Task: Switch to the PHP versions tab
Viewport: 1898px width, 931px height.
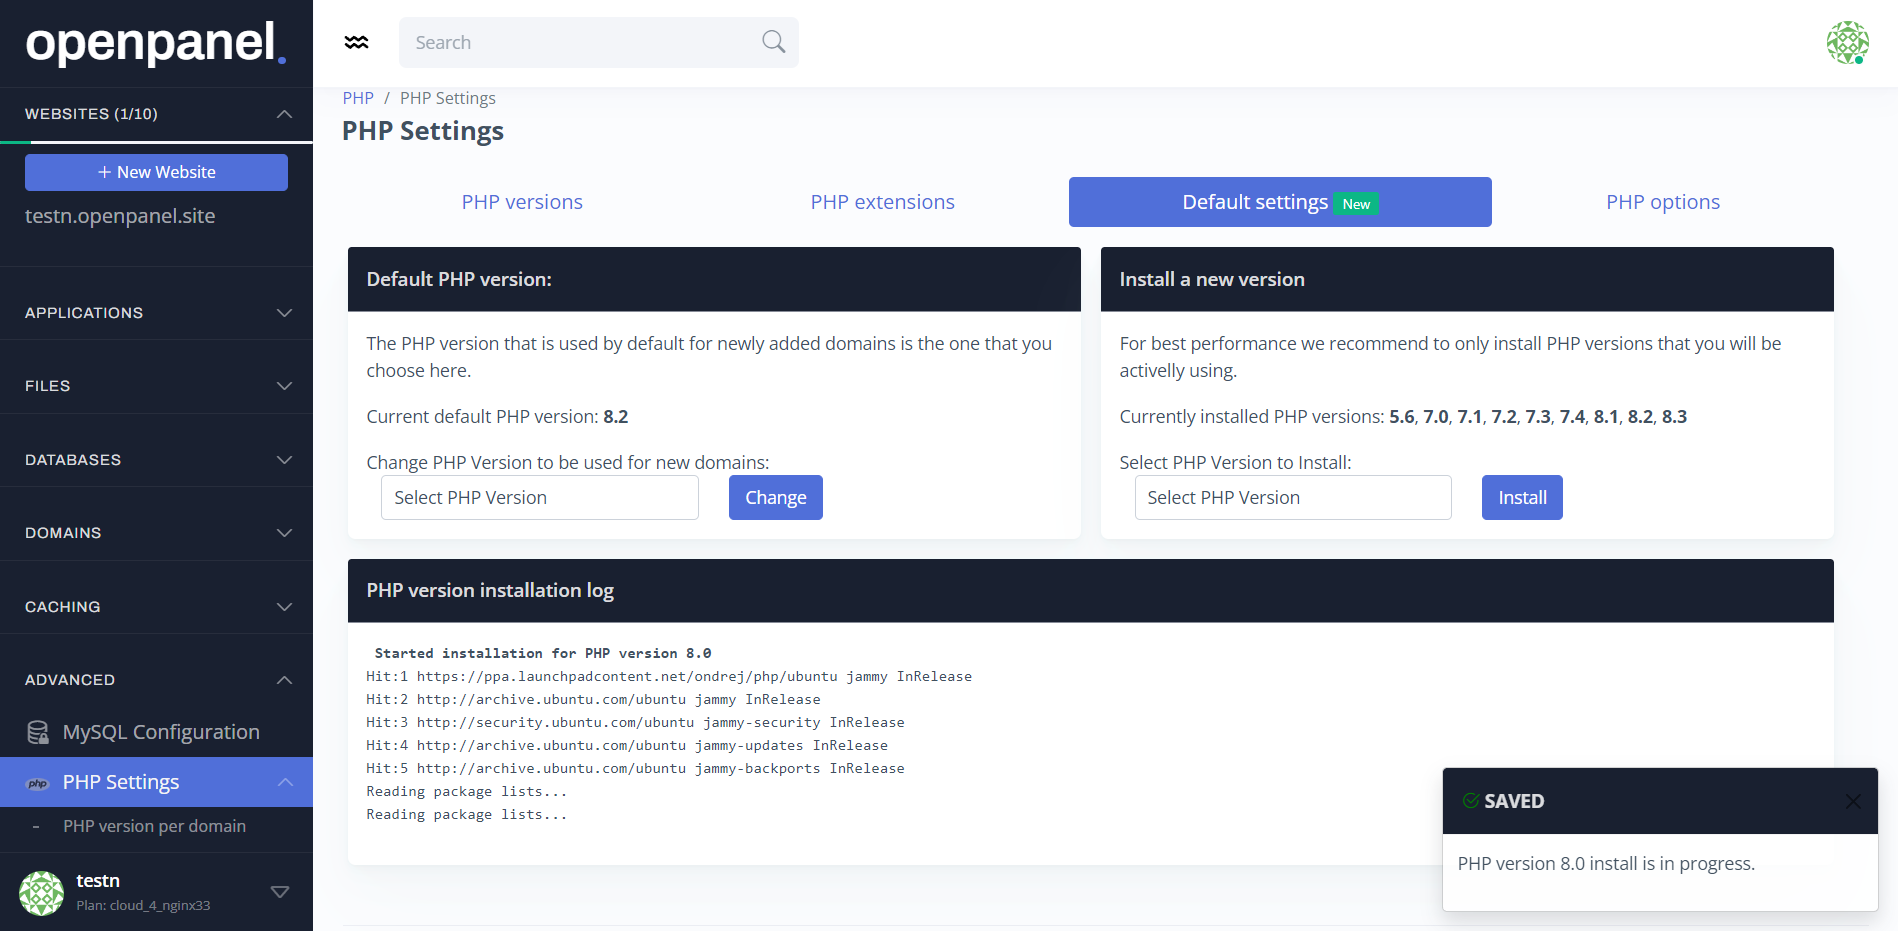Action: click(522, 202)
